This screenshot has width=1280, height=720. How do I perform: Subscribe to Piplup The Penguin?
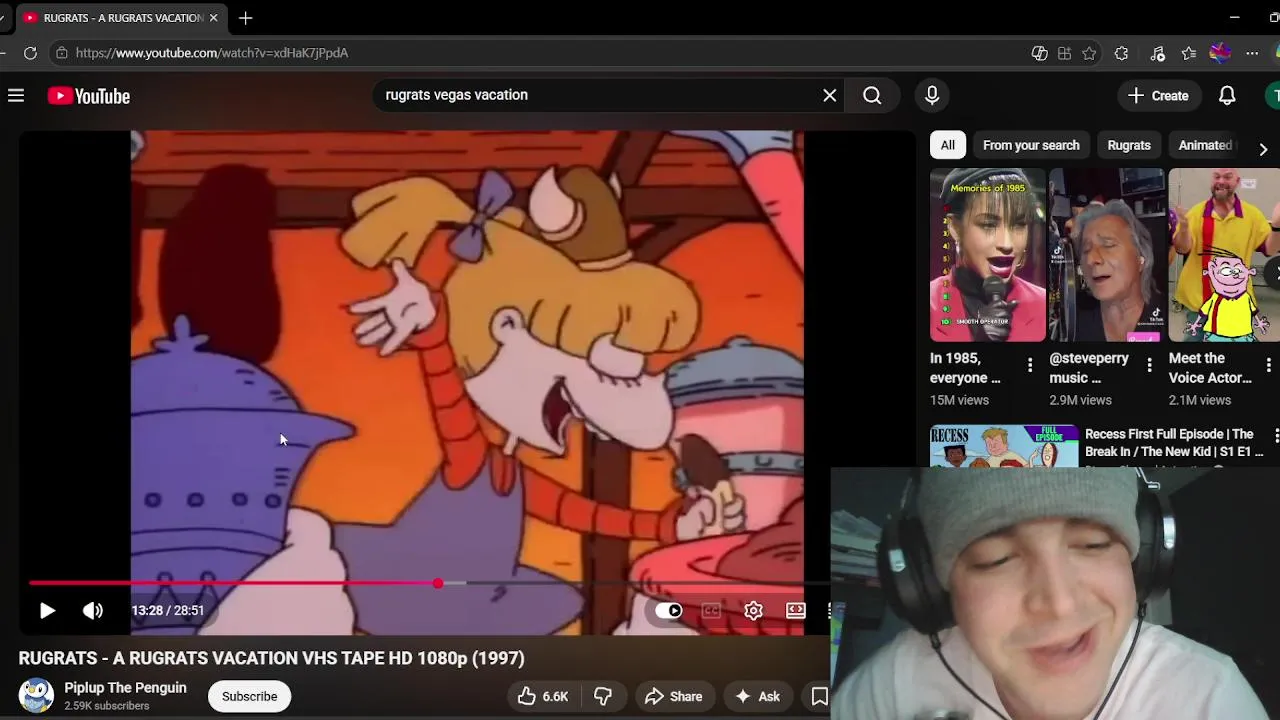(249, 696)
